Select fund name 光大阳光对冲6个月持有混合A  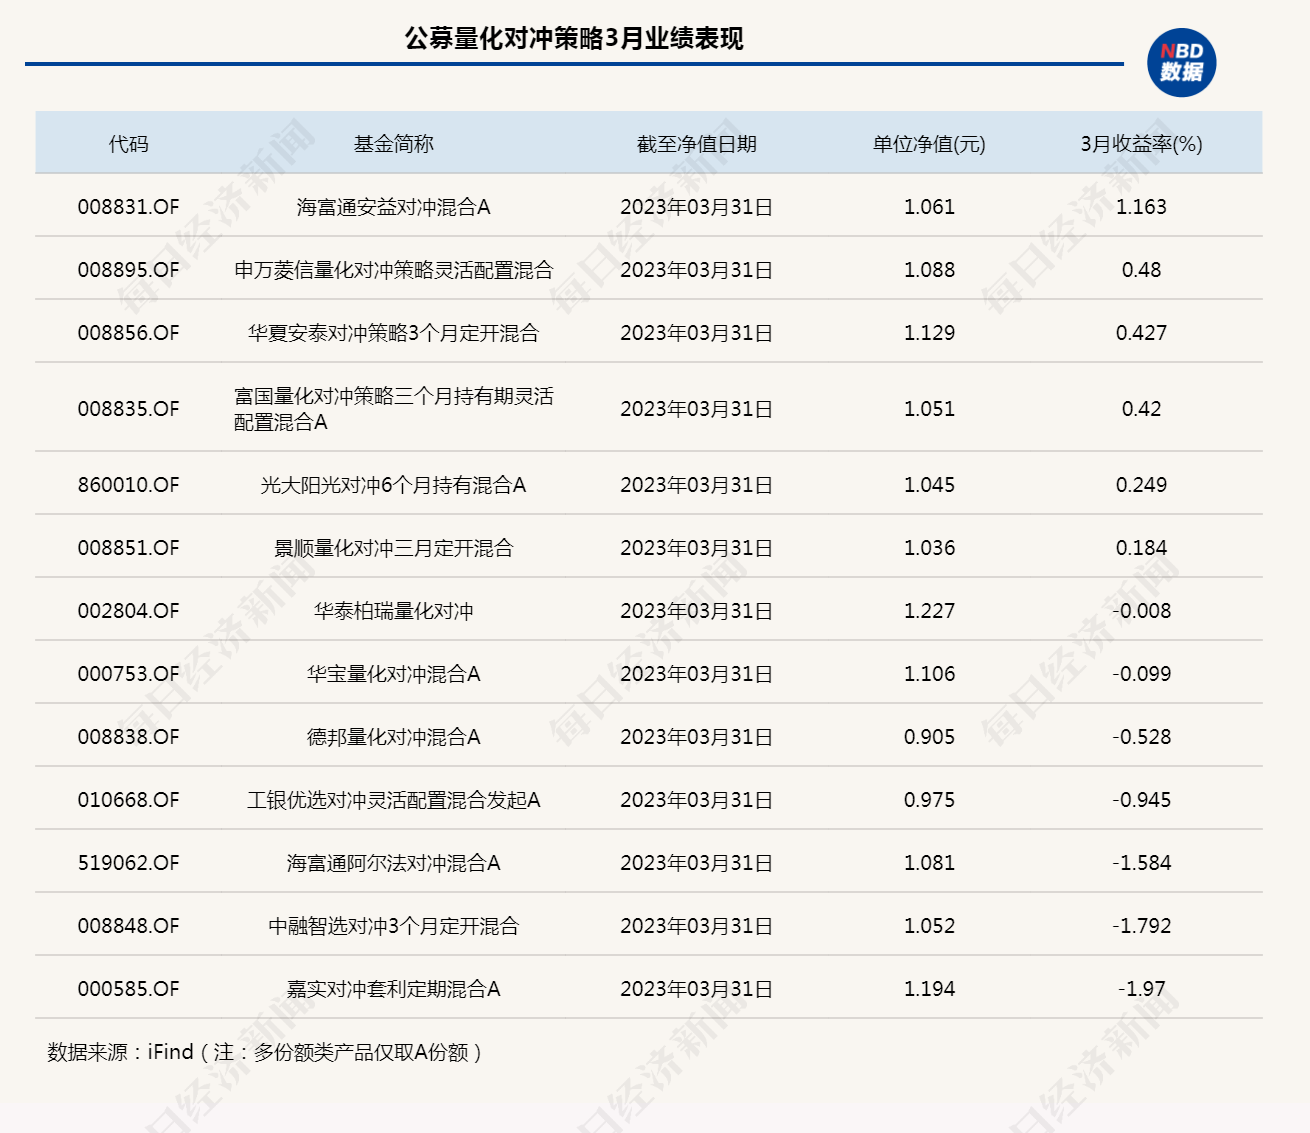click(394, 485)
